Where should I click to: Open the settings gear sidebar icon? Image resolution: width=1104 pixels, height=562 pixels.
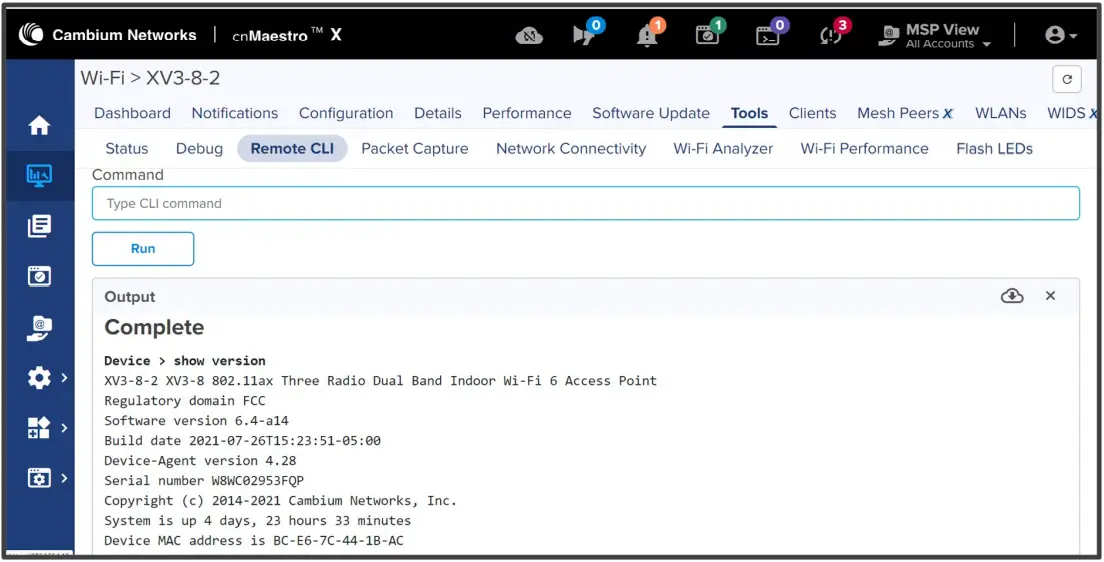[39, 378]
